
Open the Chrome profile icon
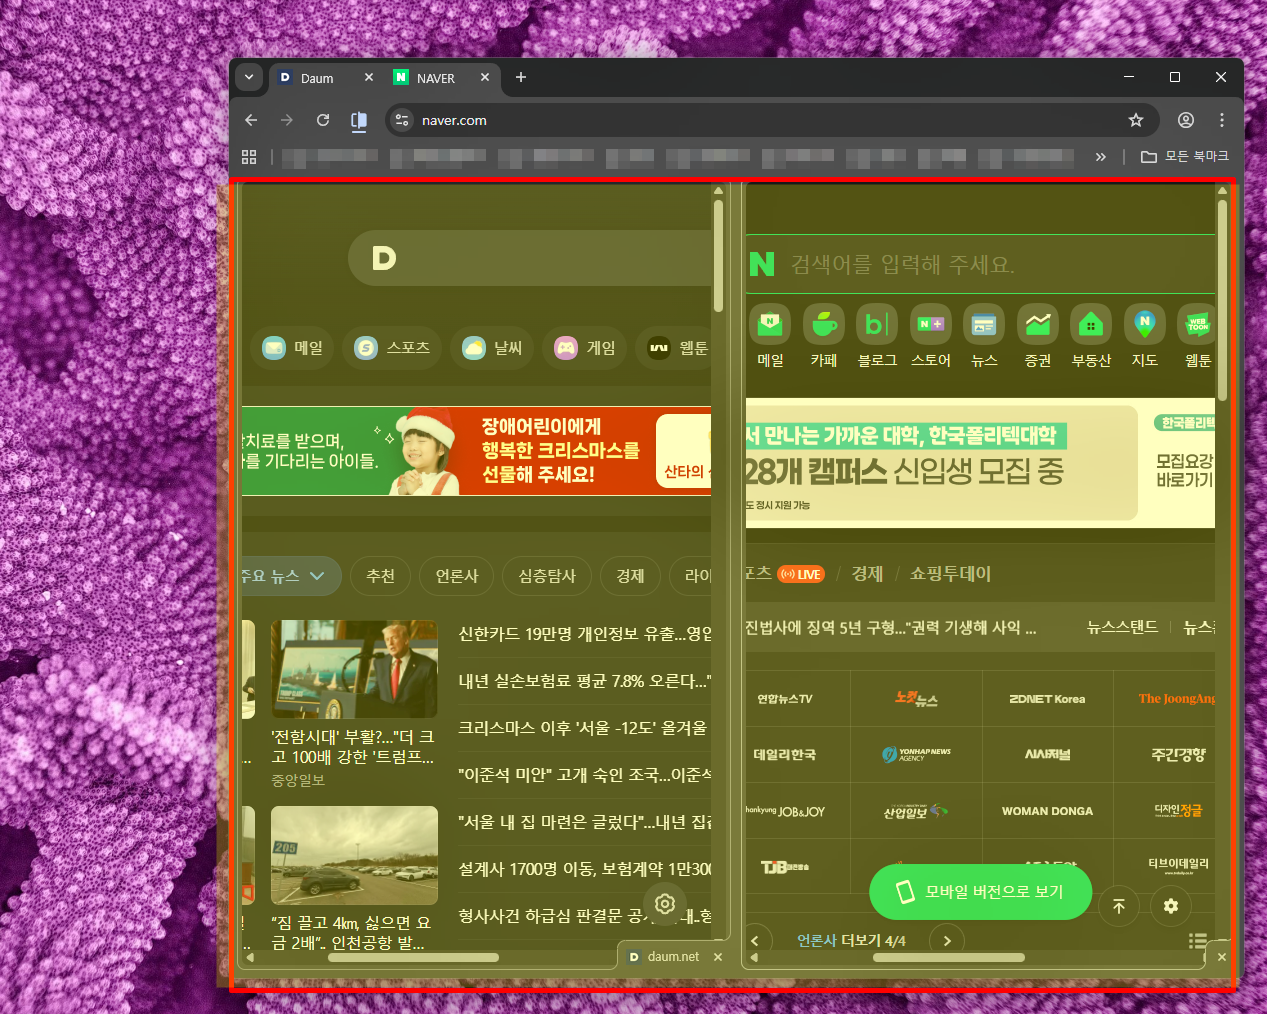pos(1186,120)
